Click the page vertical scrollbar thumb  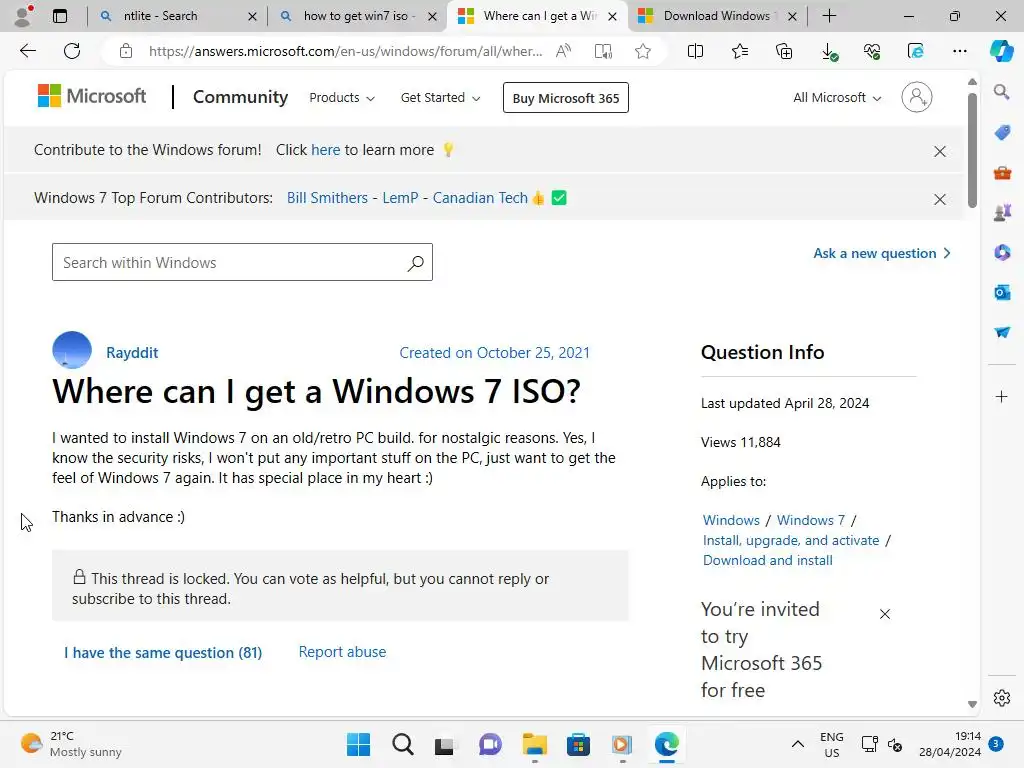972,150
